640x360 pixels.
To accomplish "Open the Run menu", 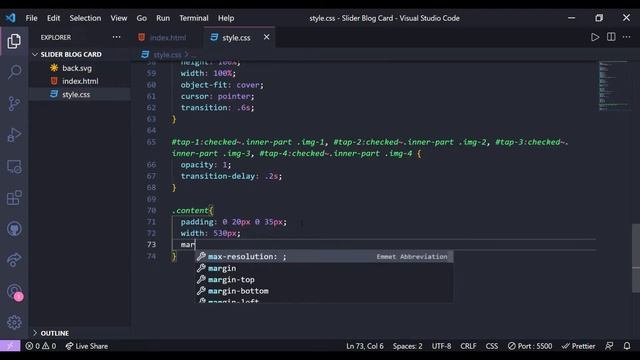I will click(162, 18).
